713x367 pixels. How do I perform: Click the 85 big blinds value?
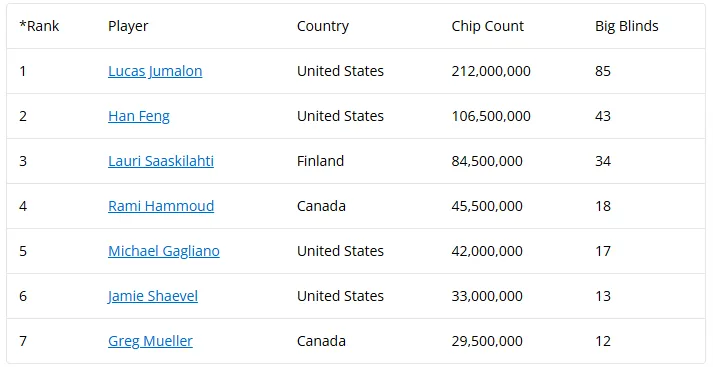pos(603,71)
